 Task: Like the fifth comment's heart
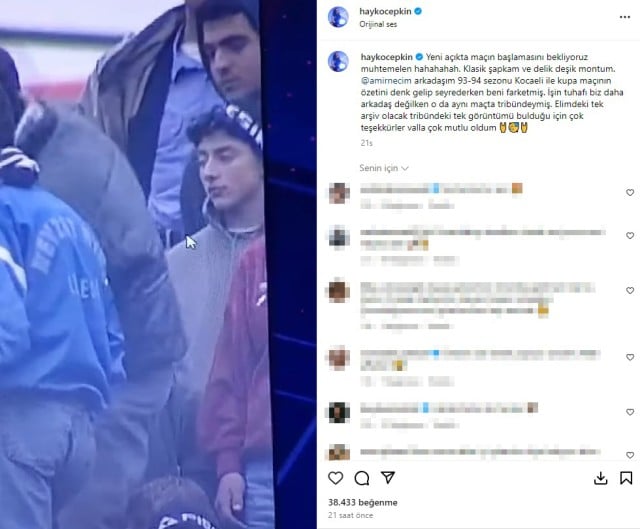pos(630,412)
